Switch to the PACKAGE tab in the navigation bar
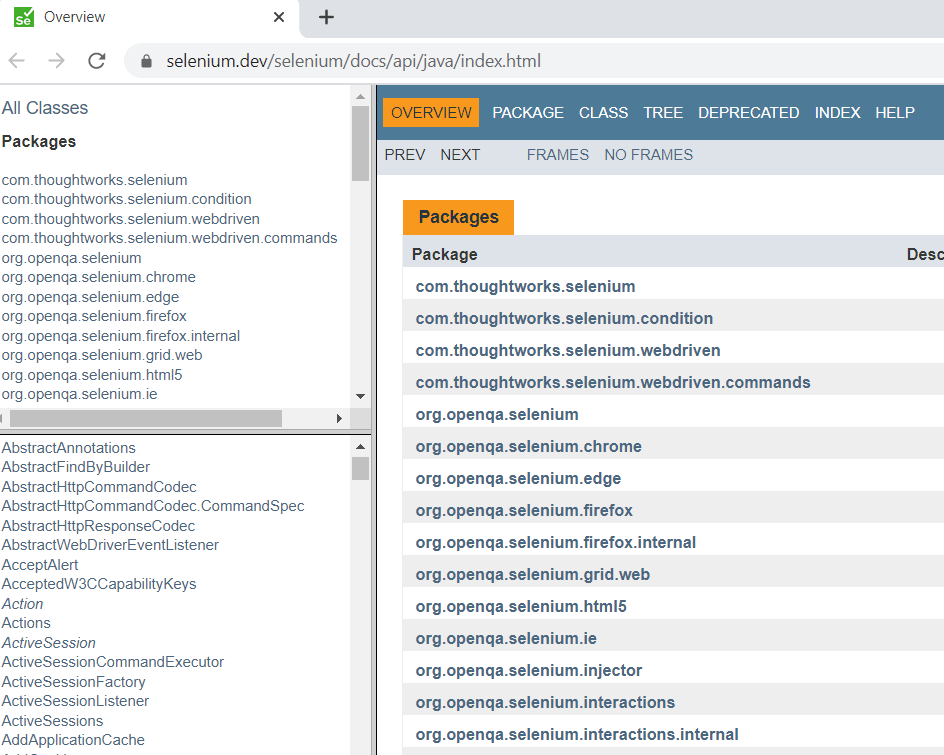Viewport: 944px width, 755px height. (x=528, y=112)
